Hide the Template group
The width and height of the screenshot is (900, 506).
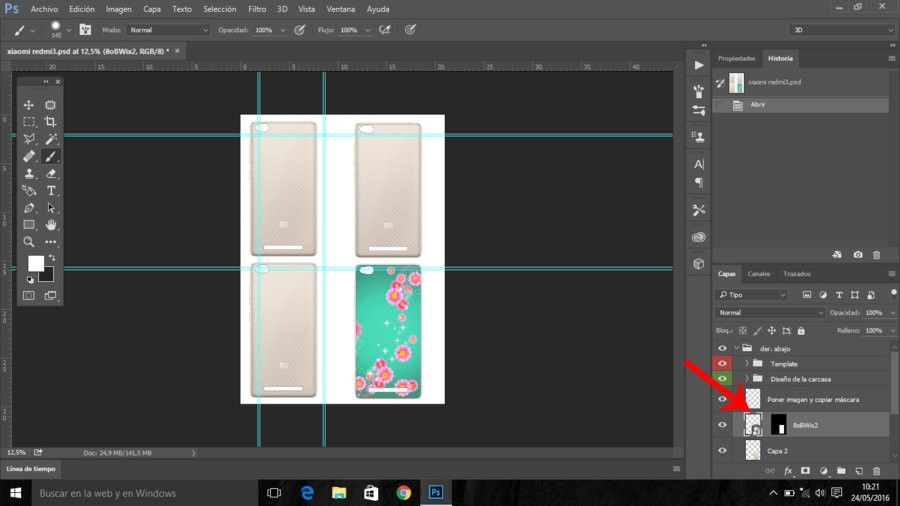(722, 364)
